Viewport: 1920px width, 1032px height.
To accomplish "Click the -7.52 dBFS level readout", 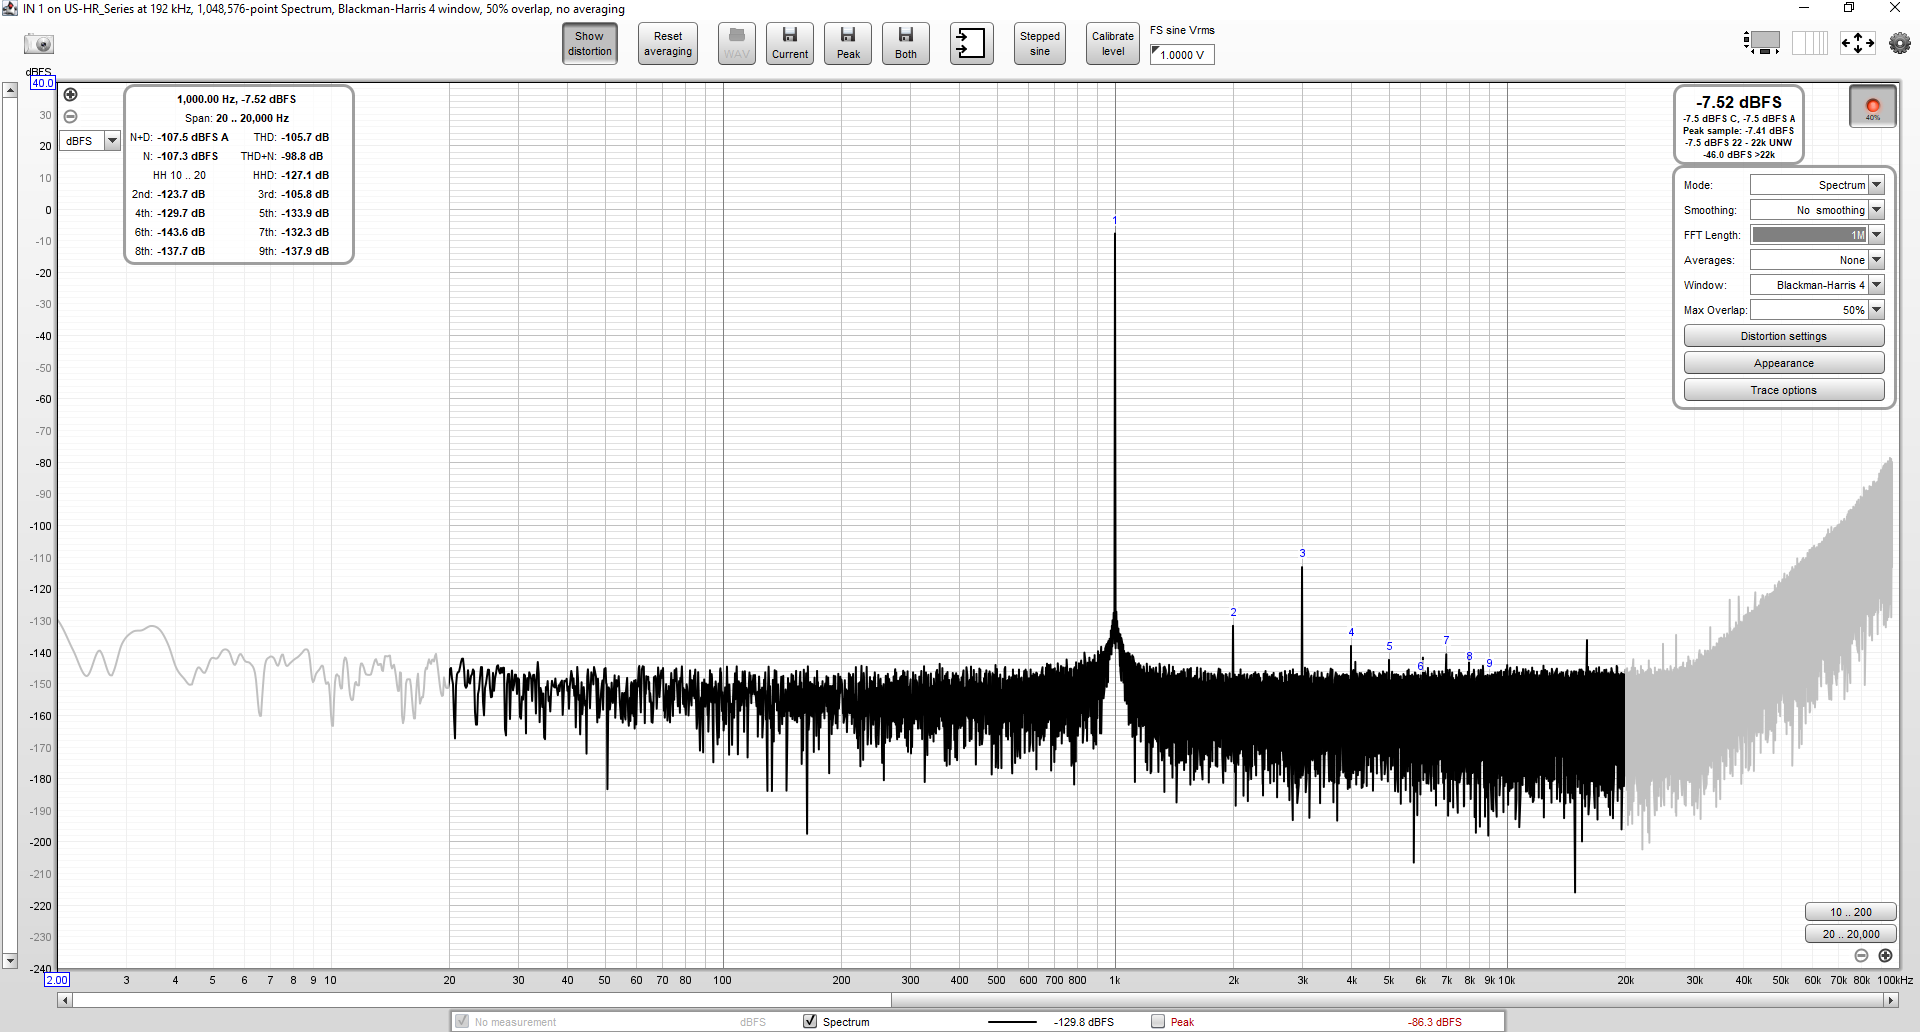I will tap(1739, 102).
